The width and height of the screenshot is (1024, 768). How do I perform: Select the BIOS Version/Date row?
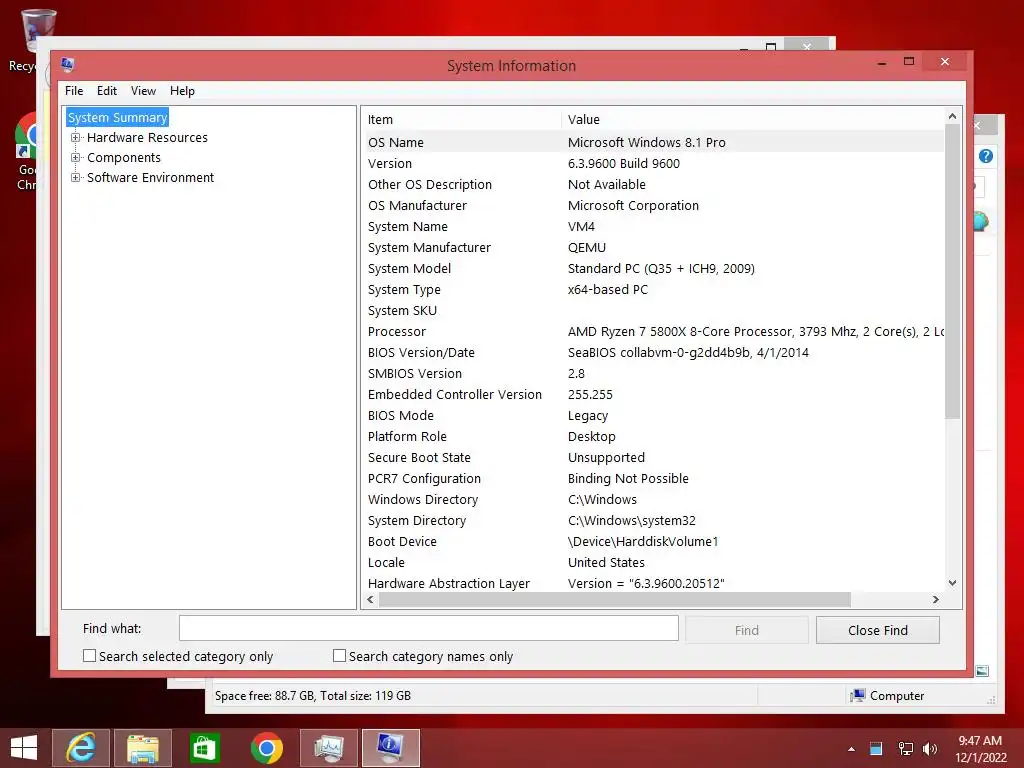pos(653,353)
